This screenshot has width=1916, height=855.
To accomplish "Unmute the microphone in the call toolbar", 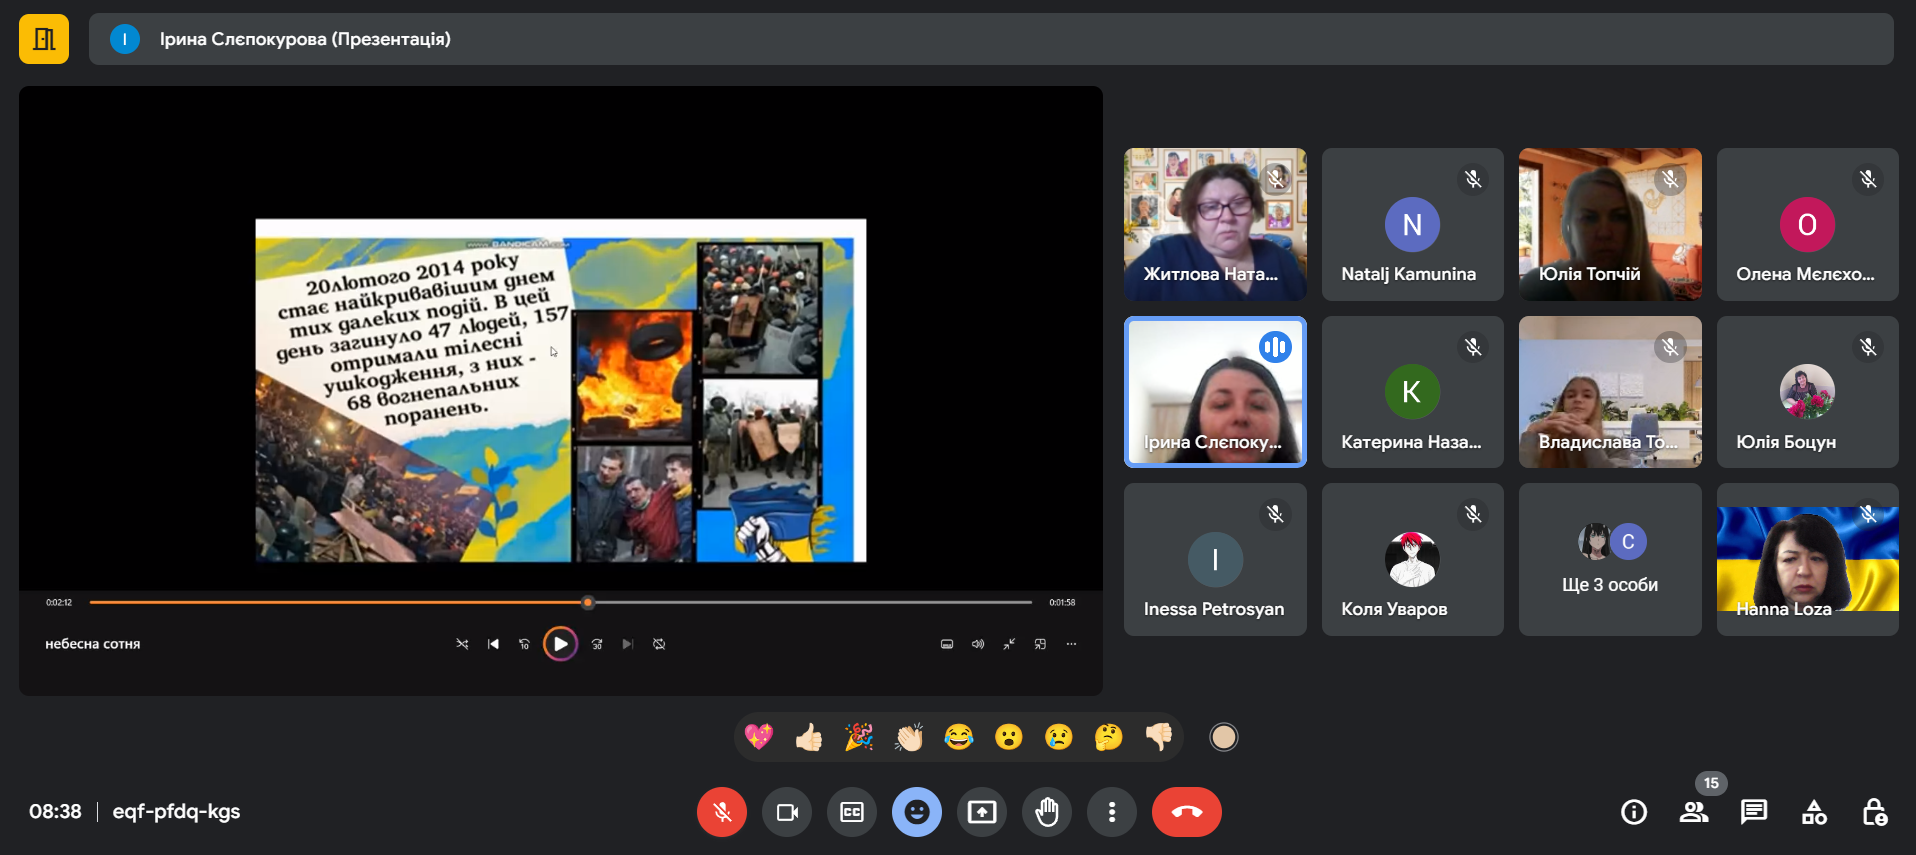I will pos(722,812).
